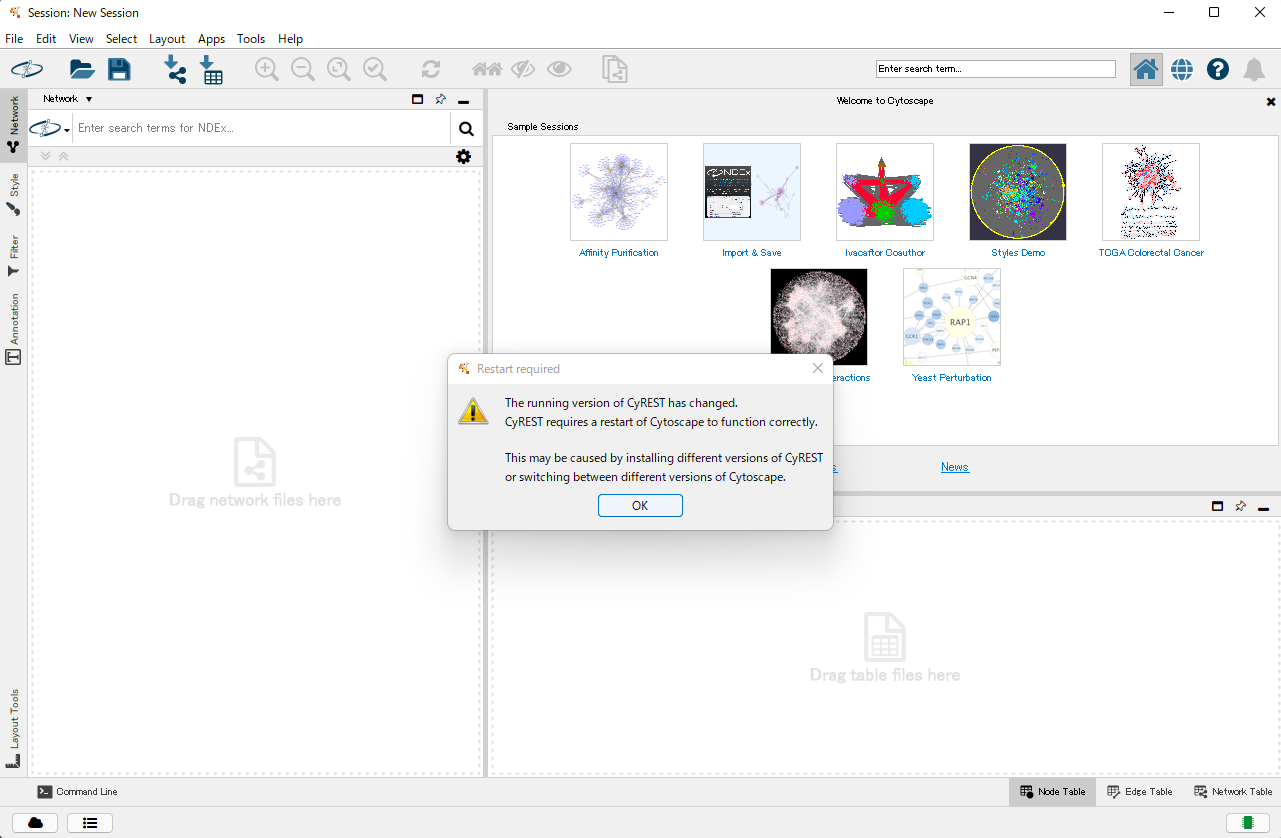Open the Help menu
Screen dimensions: 1281x838
click(290, 39)
